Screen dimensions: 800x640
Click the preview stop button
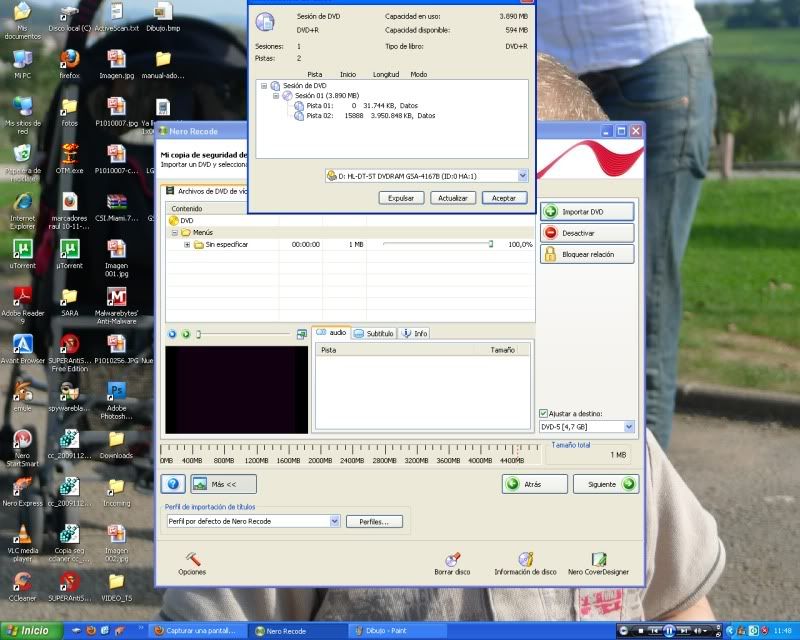[172, 334]
